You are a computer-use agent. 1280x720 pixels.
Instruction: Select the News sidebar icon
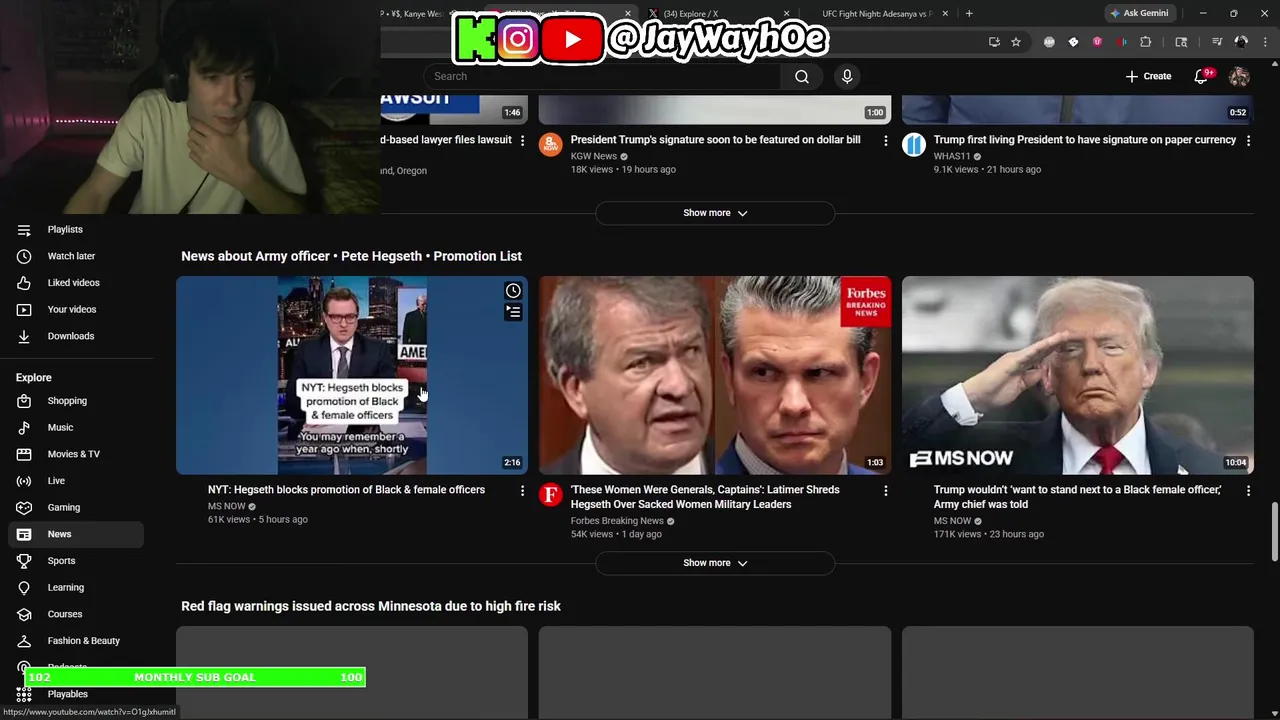24,534
